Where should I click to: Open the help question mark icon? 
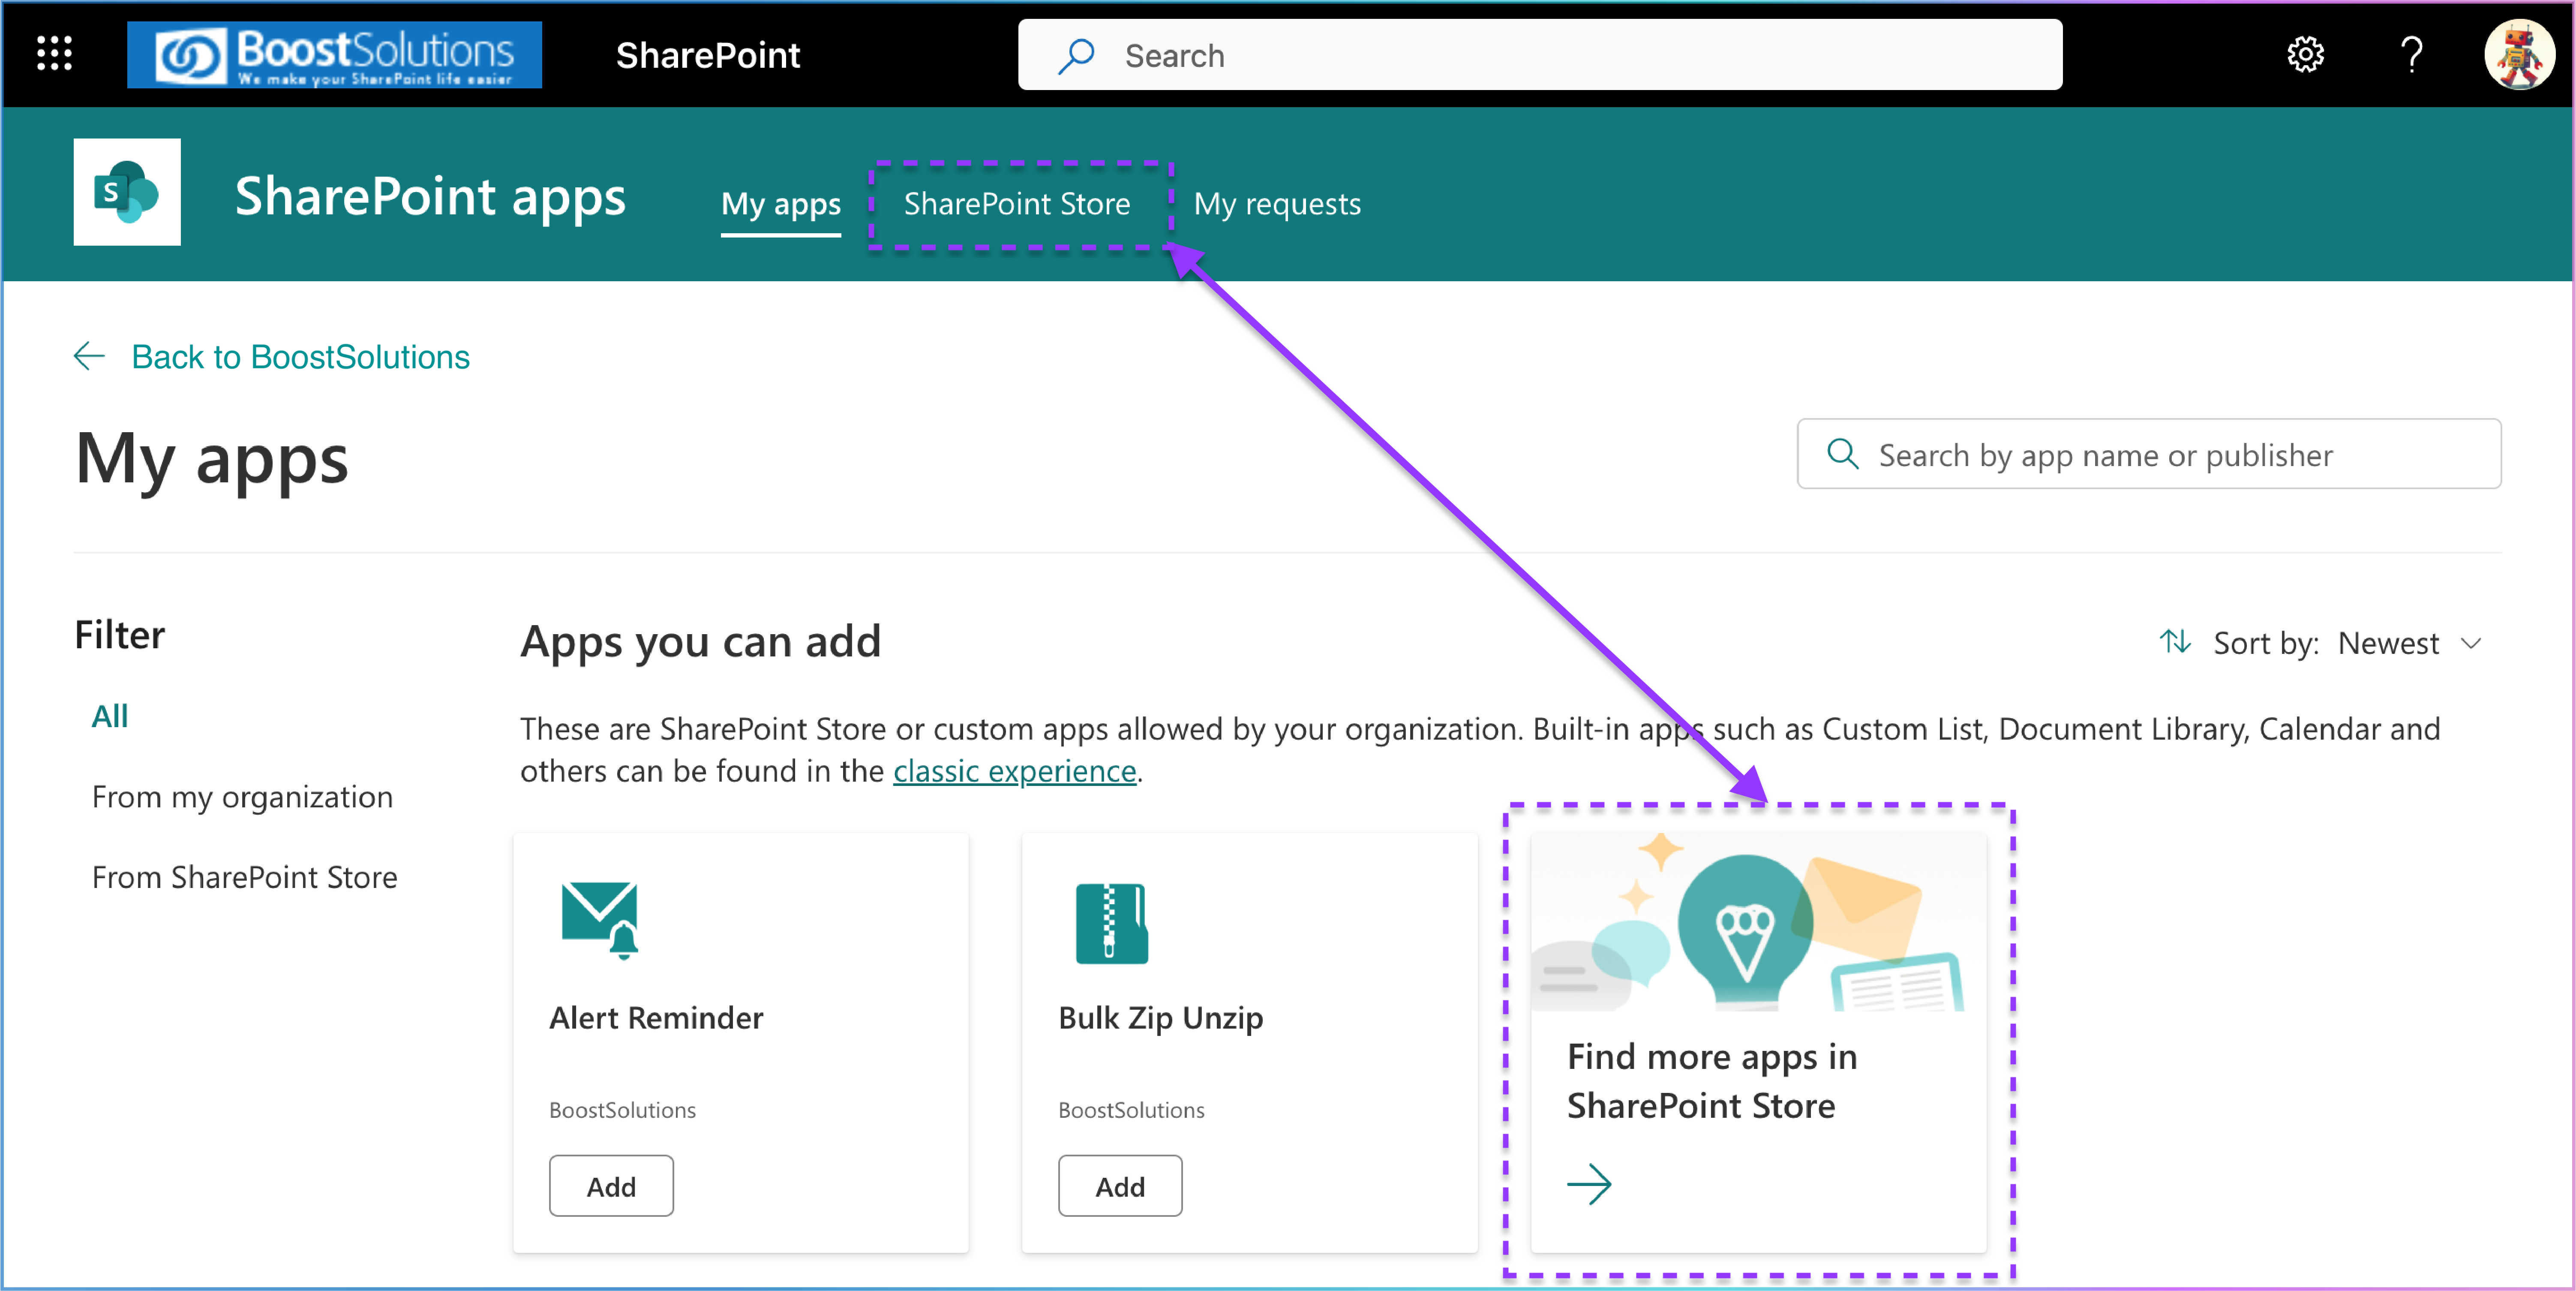[x=2412, y=54]
